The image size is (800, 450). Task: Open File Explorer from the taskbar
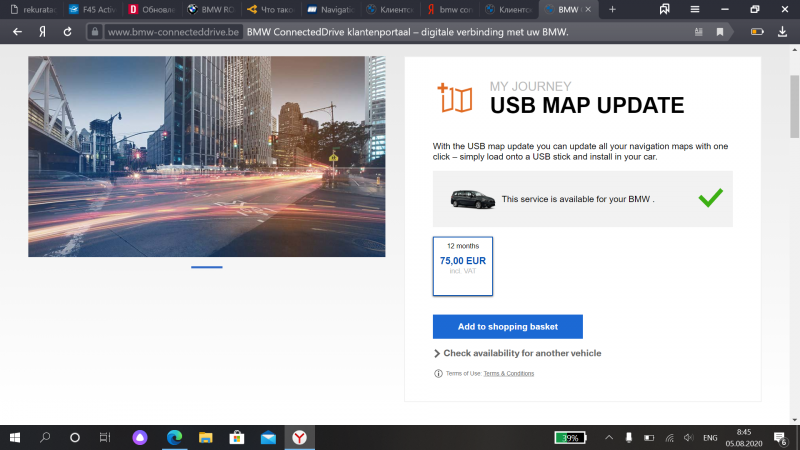206,437
